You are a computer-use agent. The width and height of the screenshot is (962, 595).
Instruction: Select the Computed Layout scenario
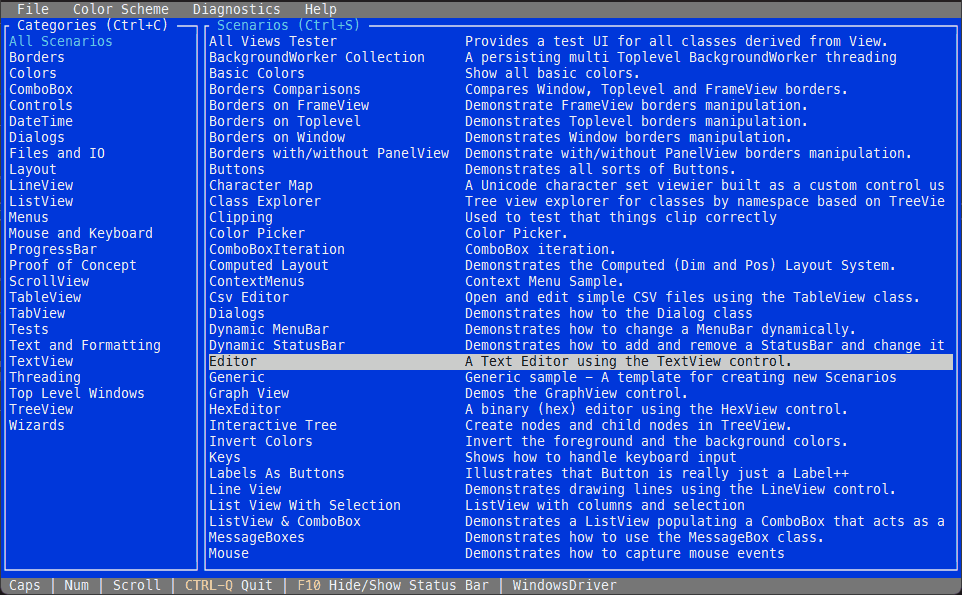coord(269,264)
